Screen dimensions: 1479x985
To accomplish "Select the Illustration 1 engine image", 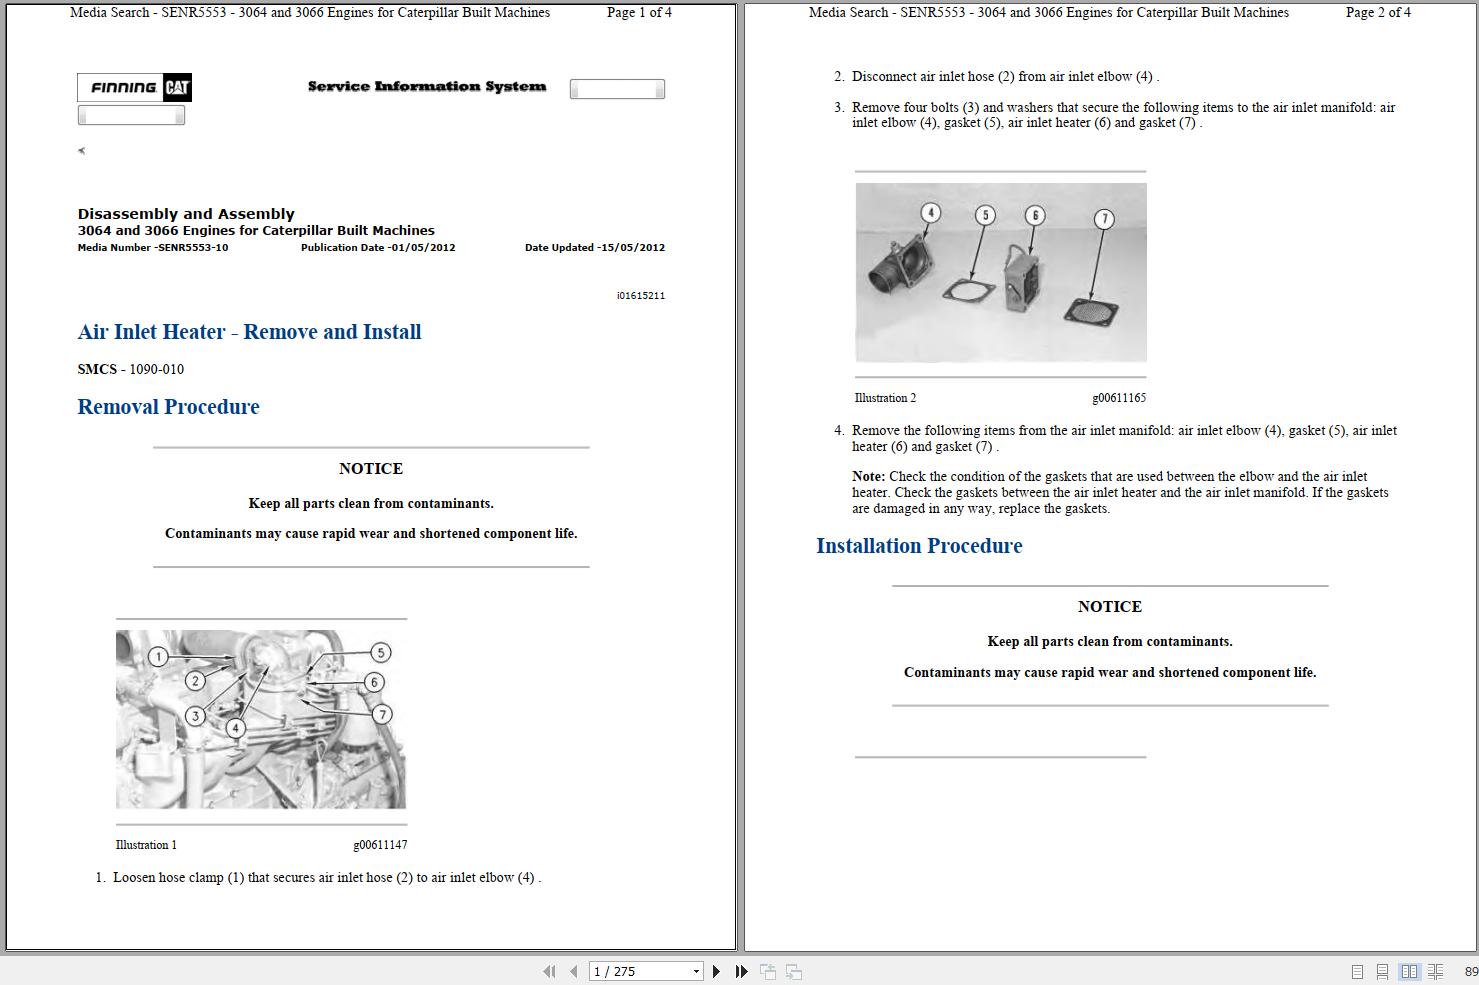I will 261,722.
